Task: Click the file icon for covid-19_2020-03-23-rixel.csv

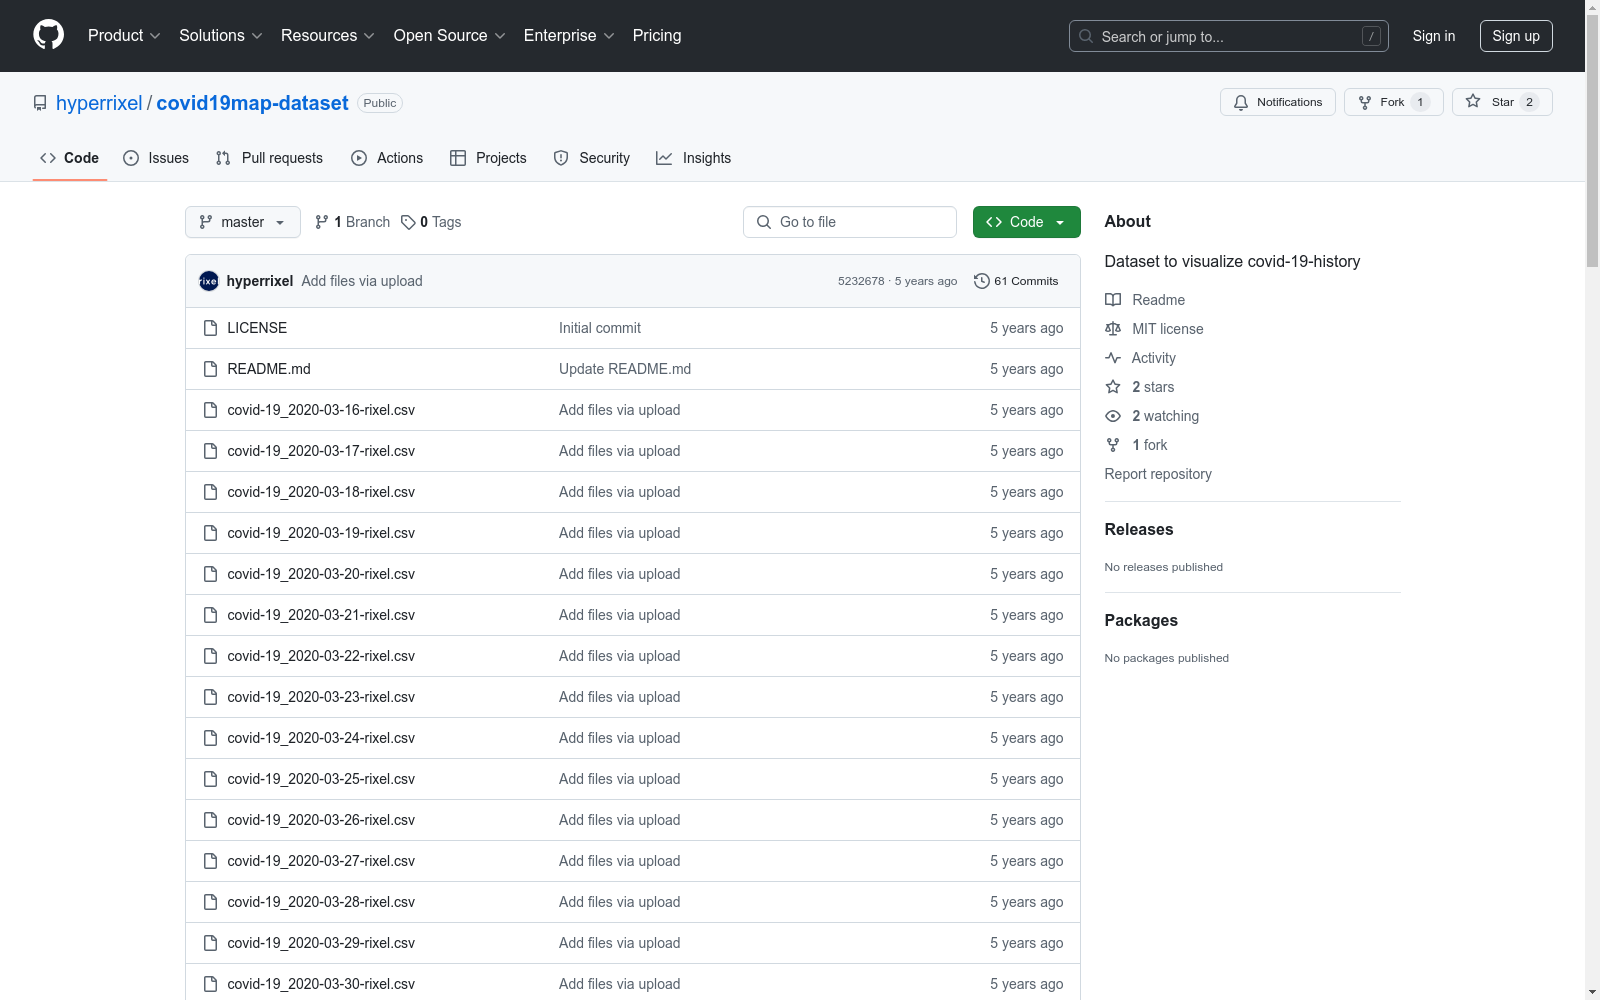Action: coord(210,697)
